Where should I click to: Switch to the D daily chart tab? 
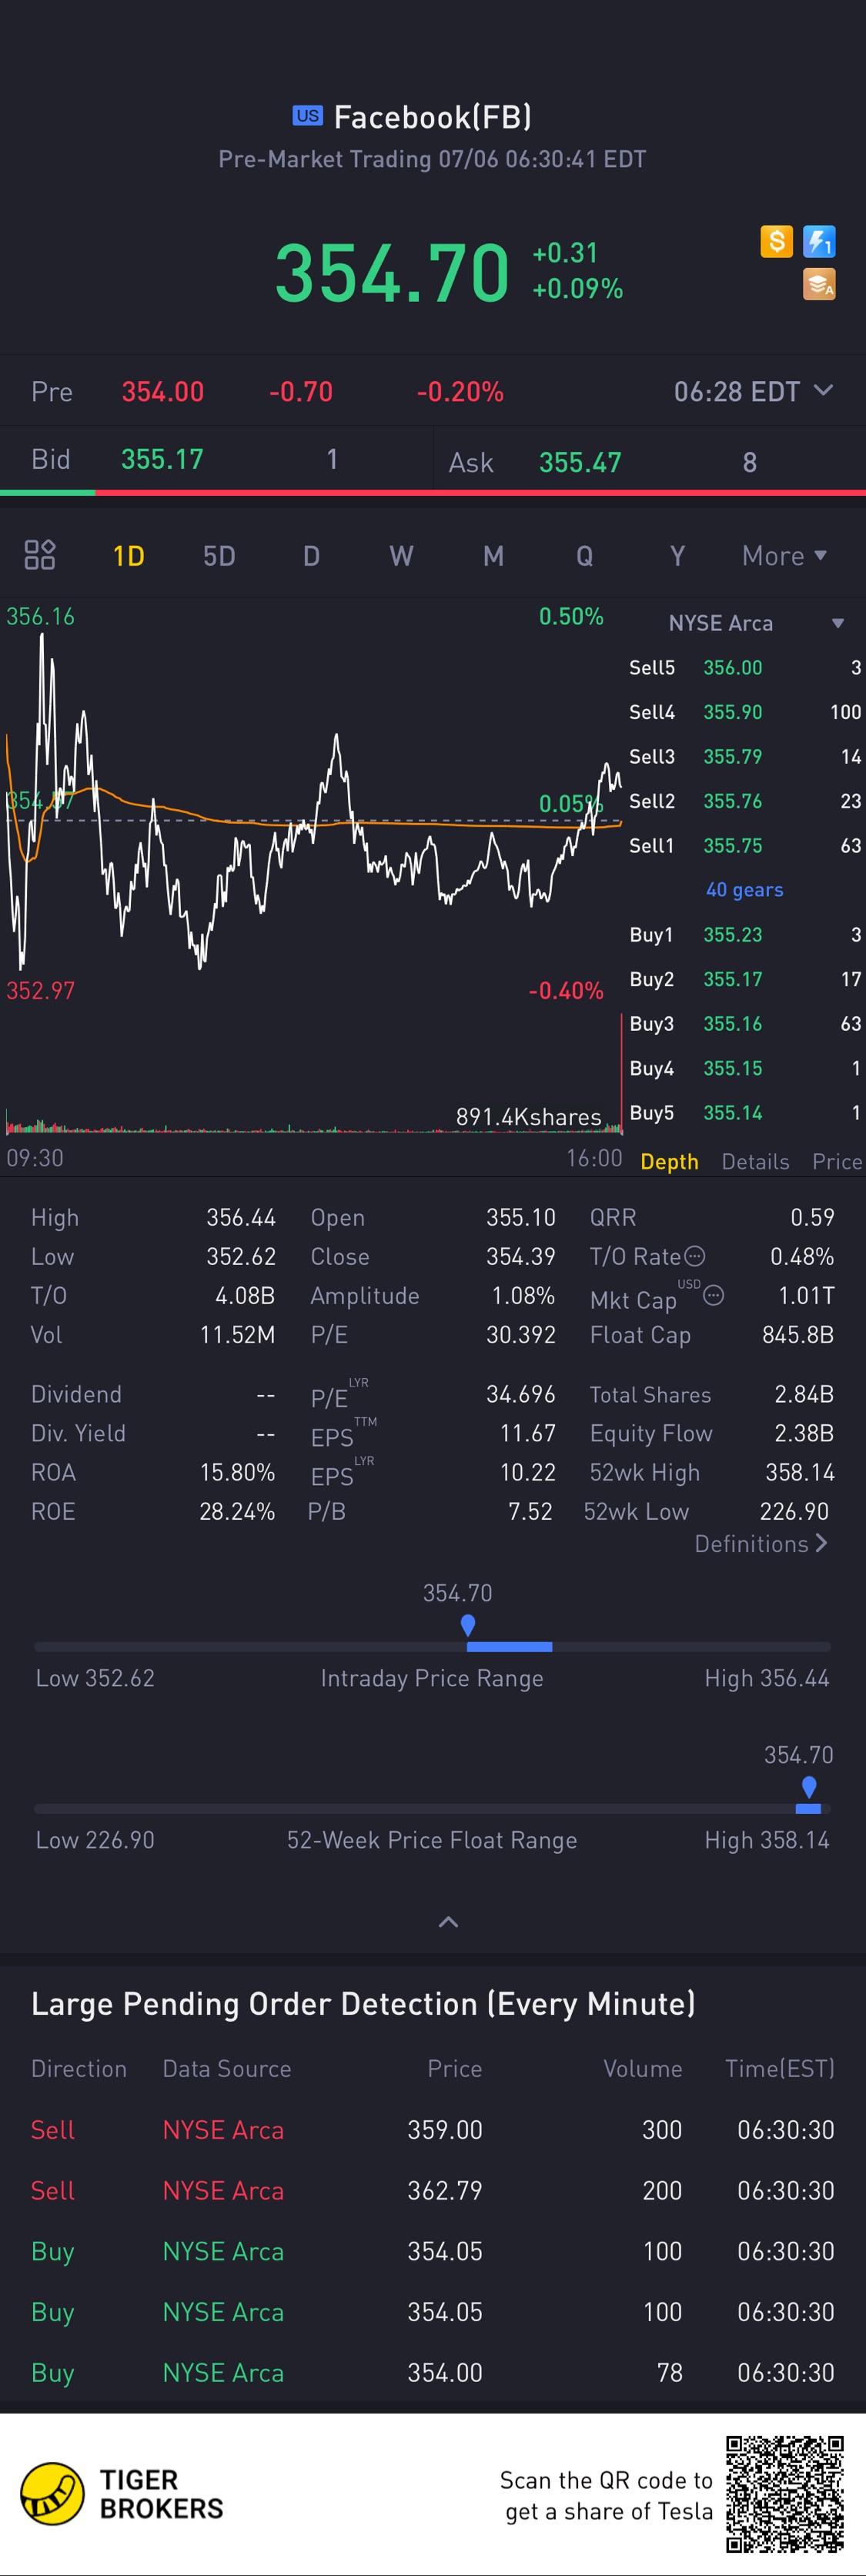[311, 556]
